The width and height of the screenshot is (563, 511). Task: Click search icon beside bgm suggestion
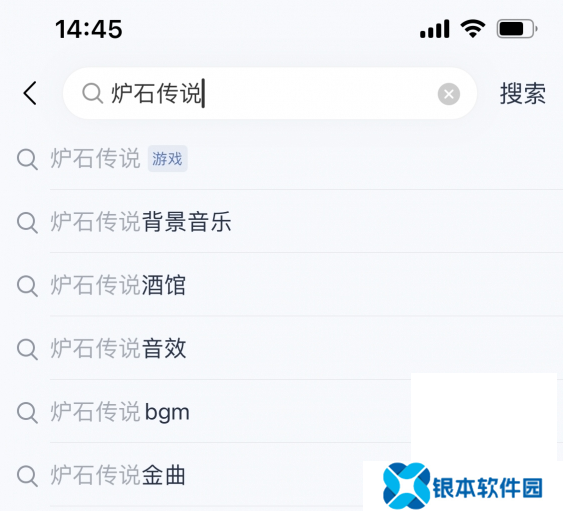pos(27,412)
